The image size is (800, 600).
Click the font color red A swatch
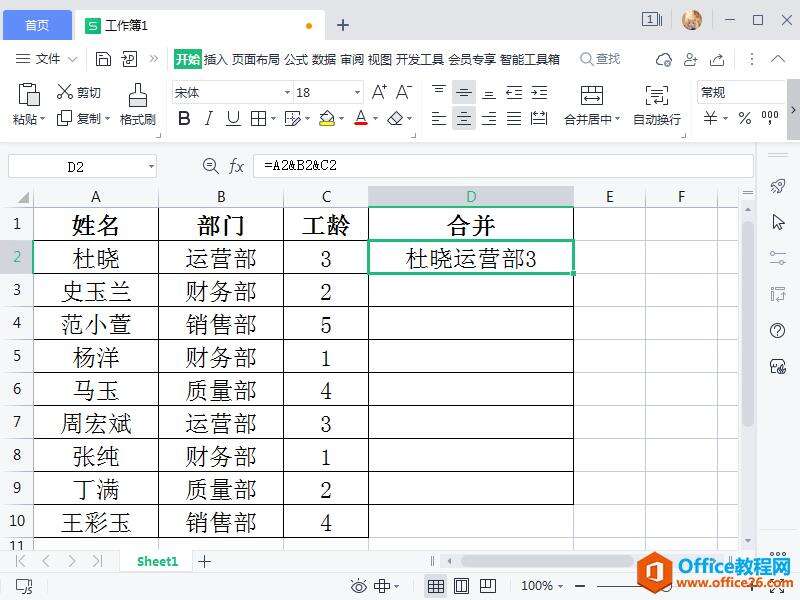click(361, 119)
